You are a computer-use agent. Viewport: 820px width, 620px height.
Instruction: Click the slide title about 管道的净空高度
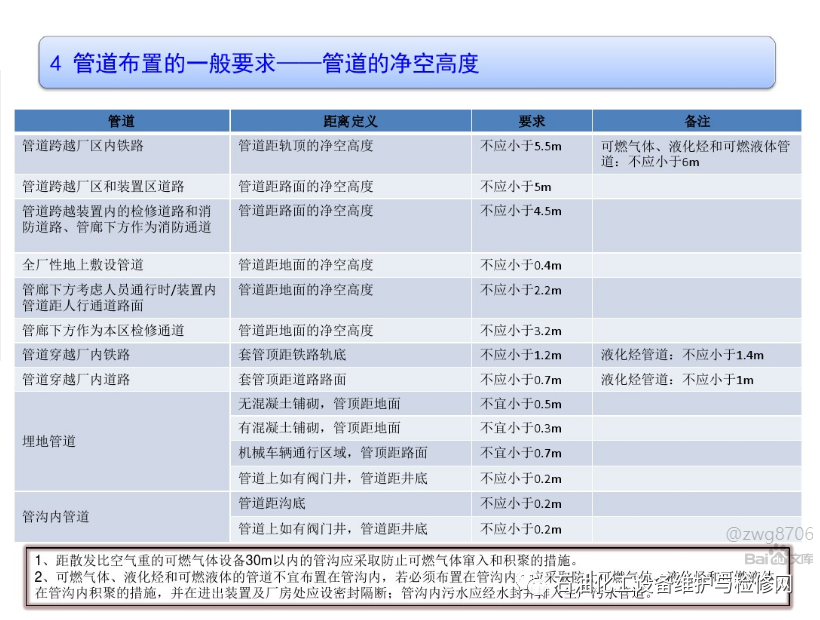coord(265,64)
